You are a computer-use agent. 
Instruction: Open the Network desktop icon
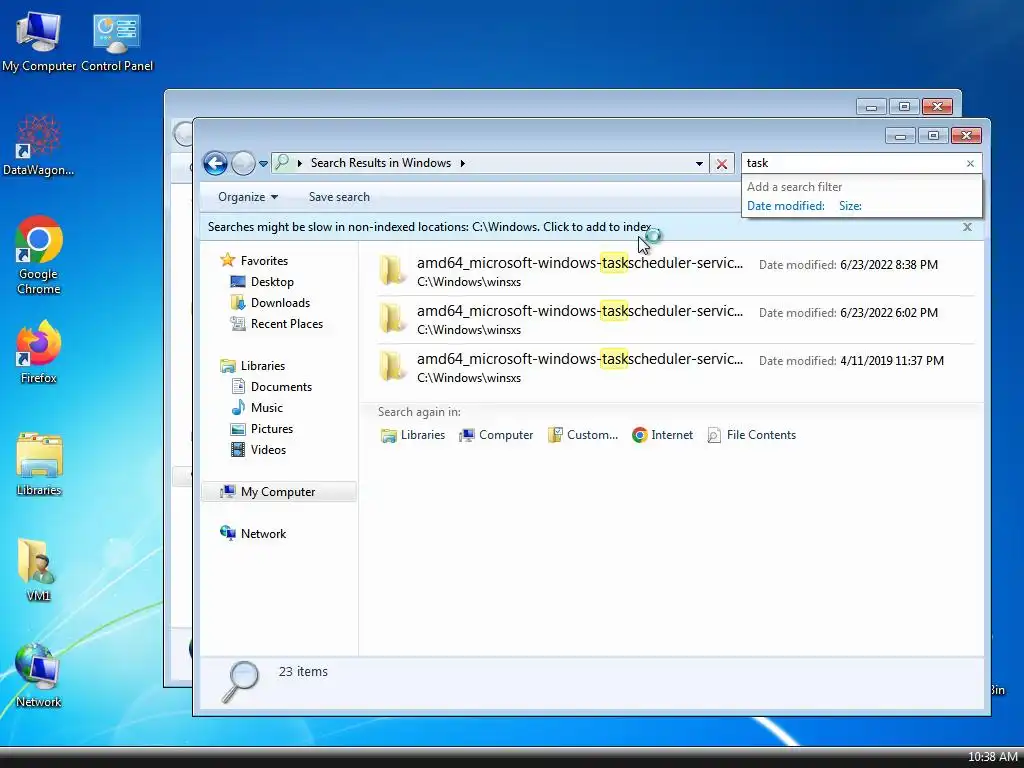[x=39, y=675]
